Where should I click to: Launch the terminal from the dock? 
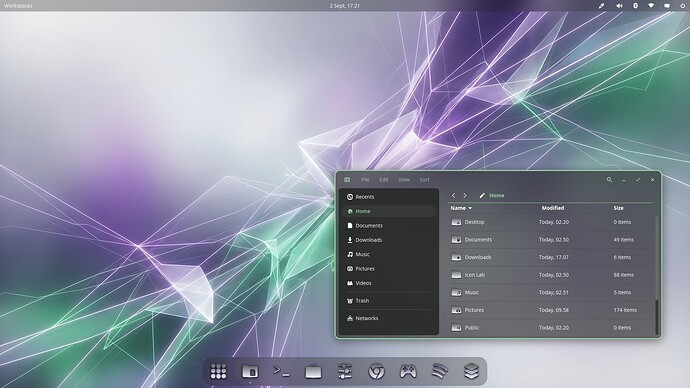(x=282, y=371)
